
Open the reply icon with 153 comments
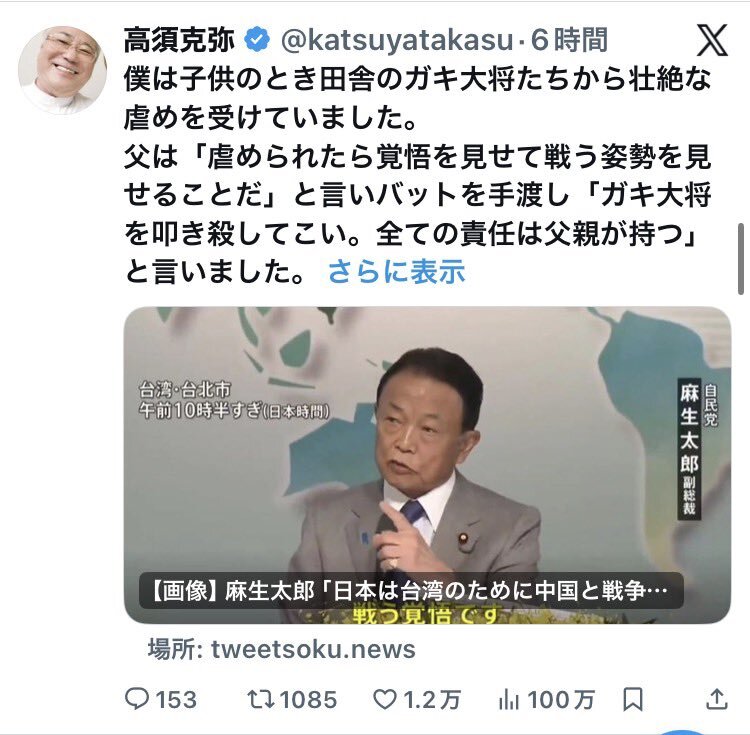pyautogui.click(x=137, y=699)
